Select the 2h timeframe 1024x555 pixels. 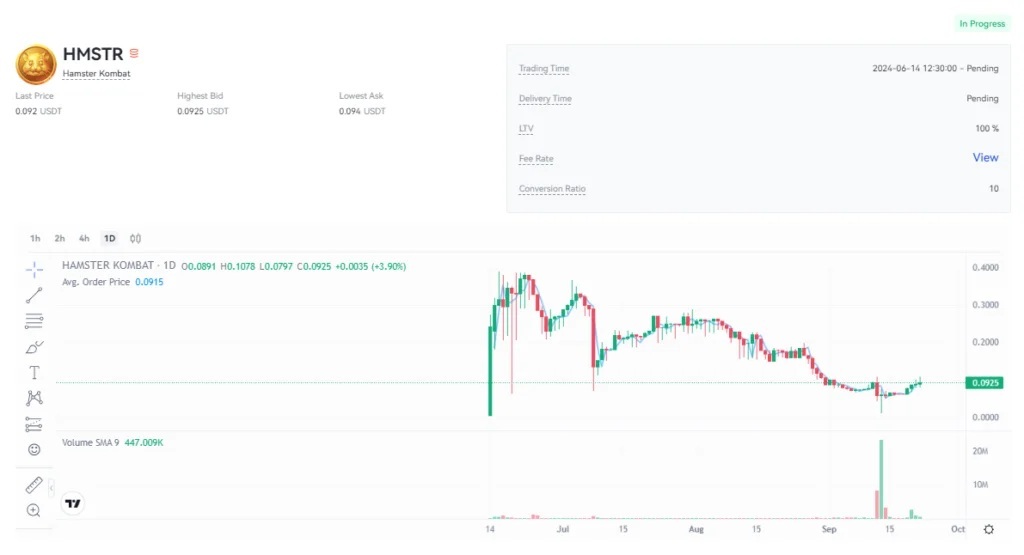click(59, 238)
